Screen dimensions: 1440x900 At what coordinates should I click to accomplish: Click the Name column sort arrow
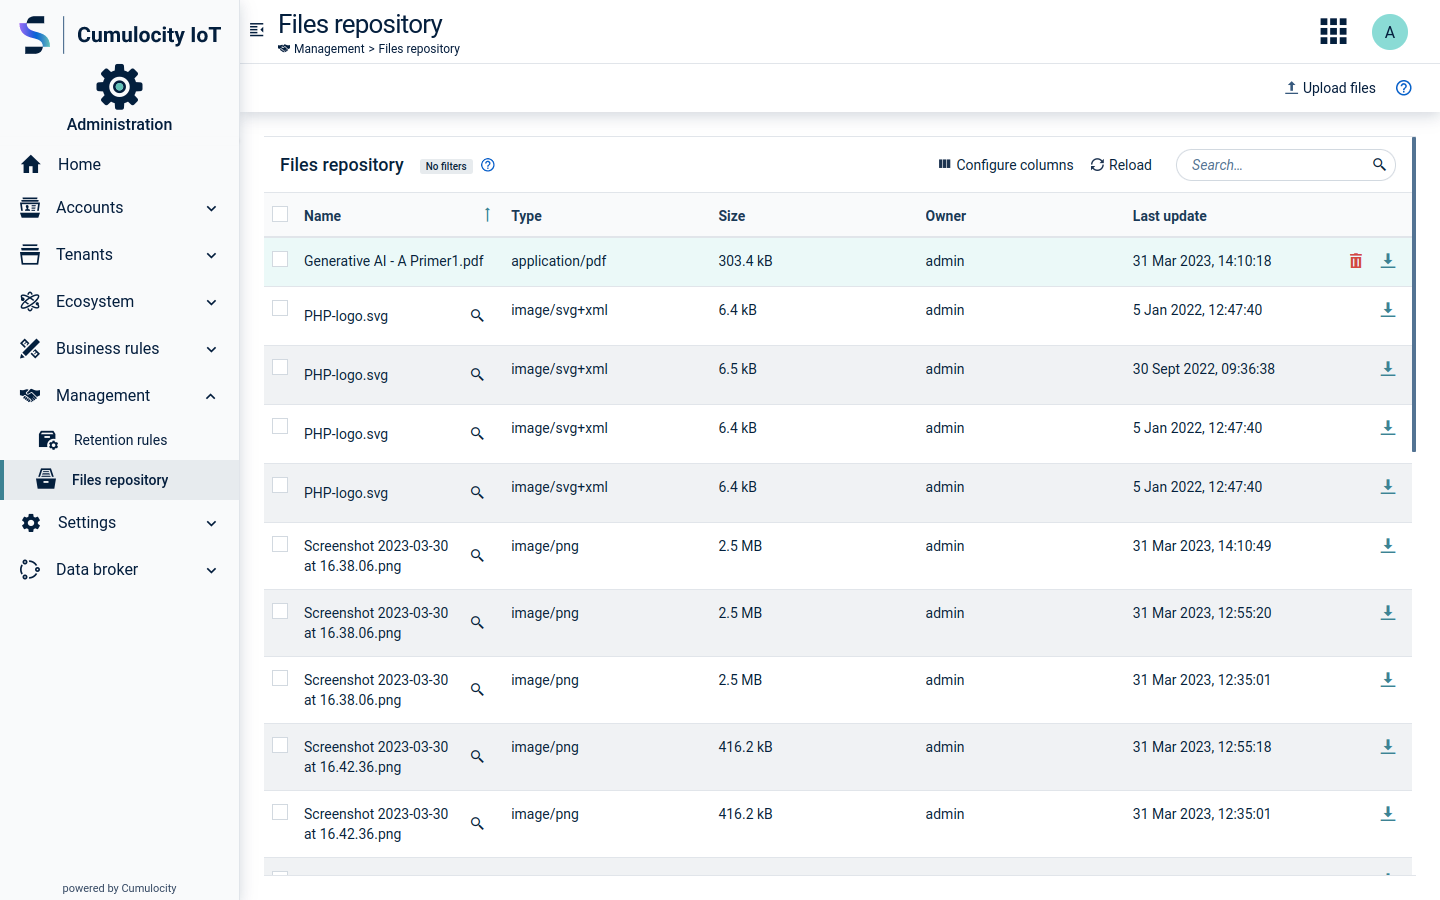[x=487, y=215]
